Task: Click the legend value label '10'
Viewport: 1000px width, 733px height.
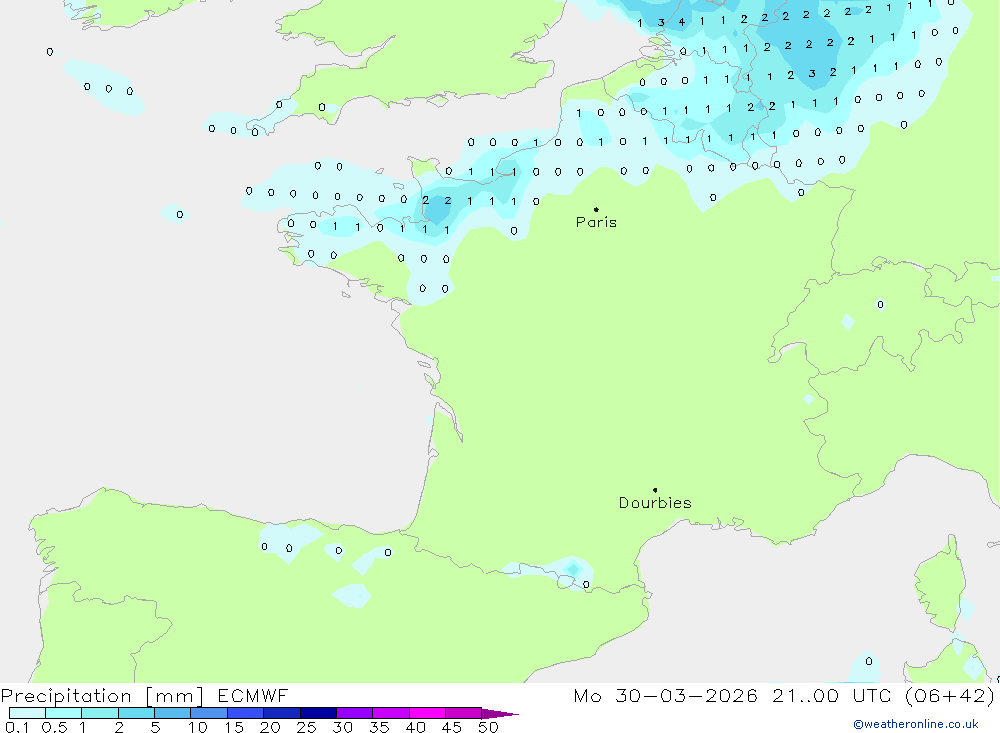Action: pyautogui.click(x=198, y=727)
